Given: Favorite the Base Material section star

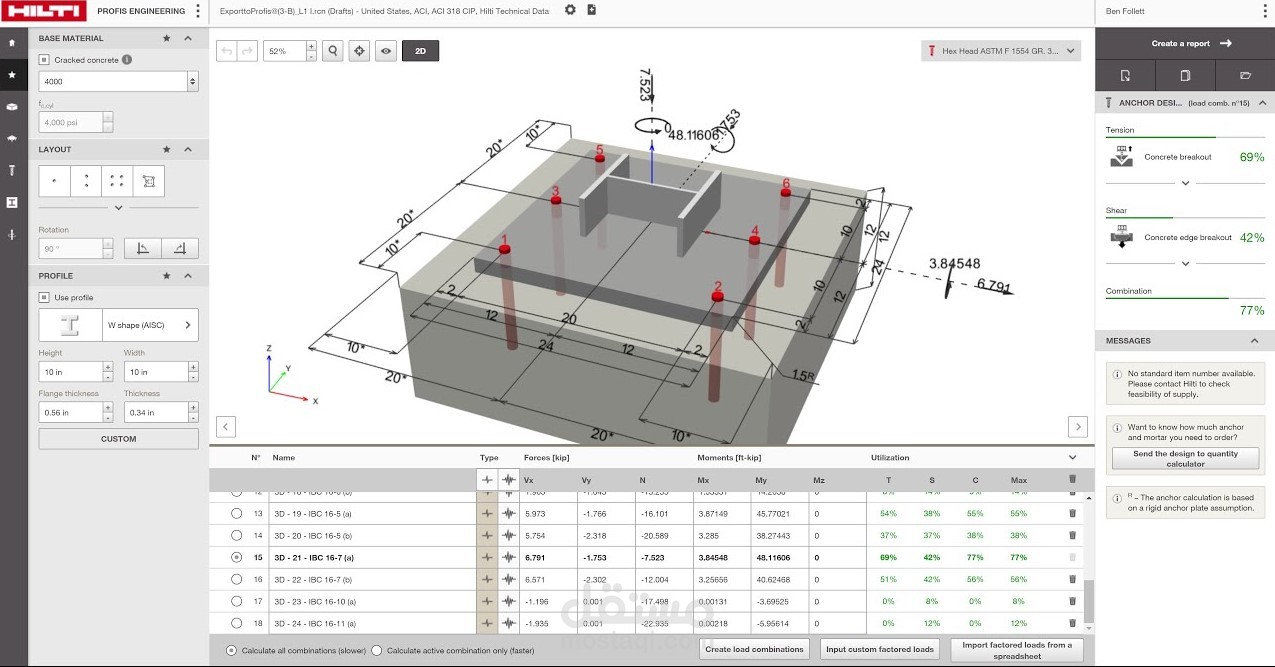Looking at the screenshot, I should [166, 38].
